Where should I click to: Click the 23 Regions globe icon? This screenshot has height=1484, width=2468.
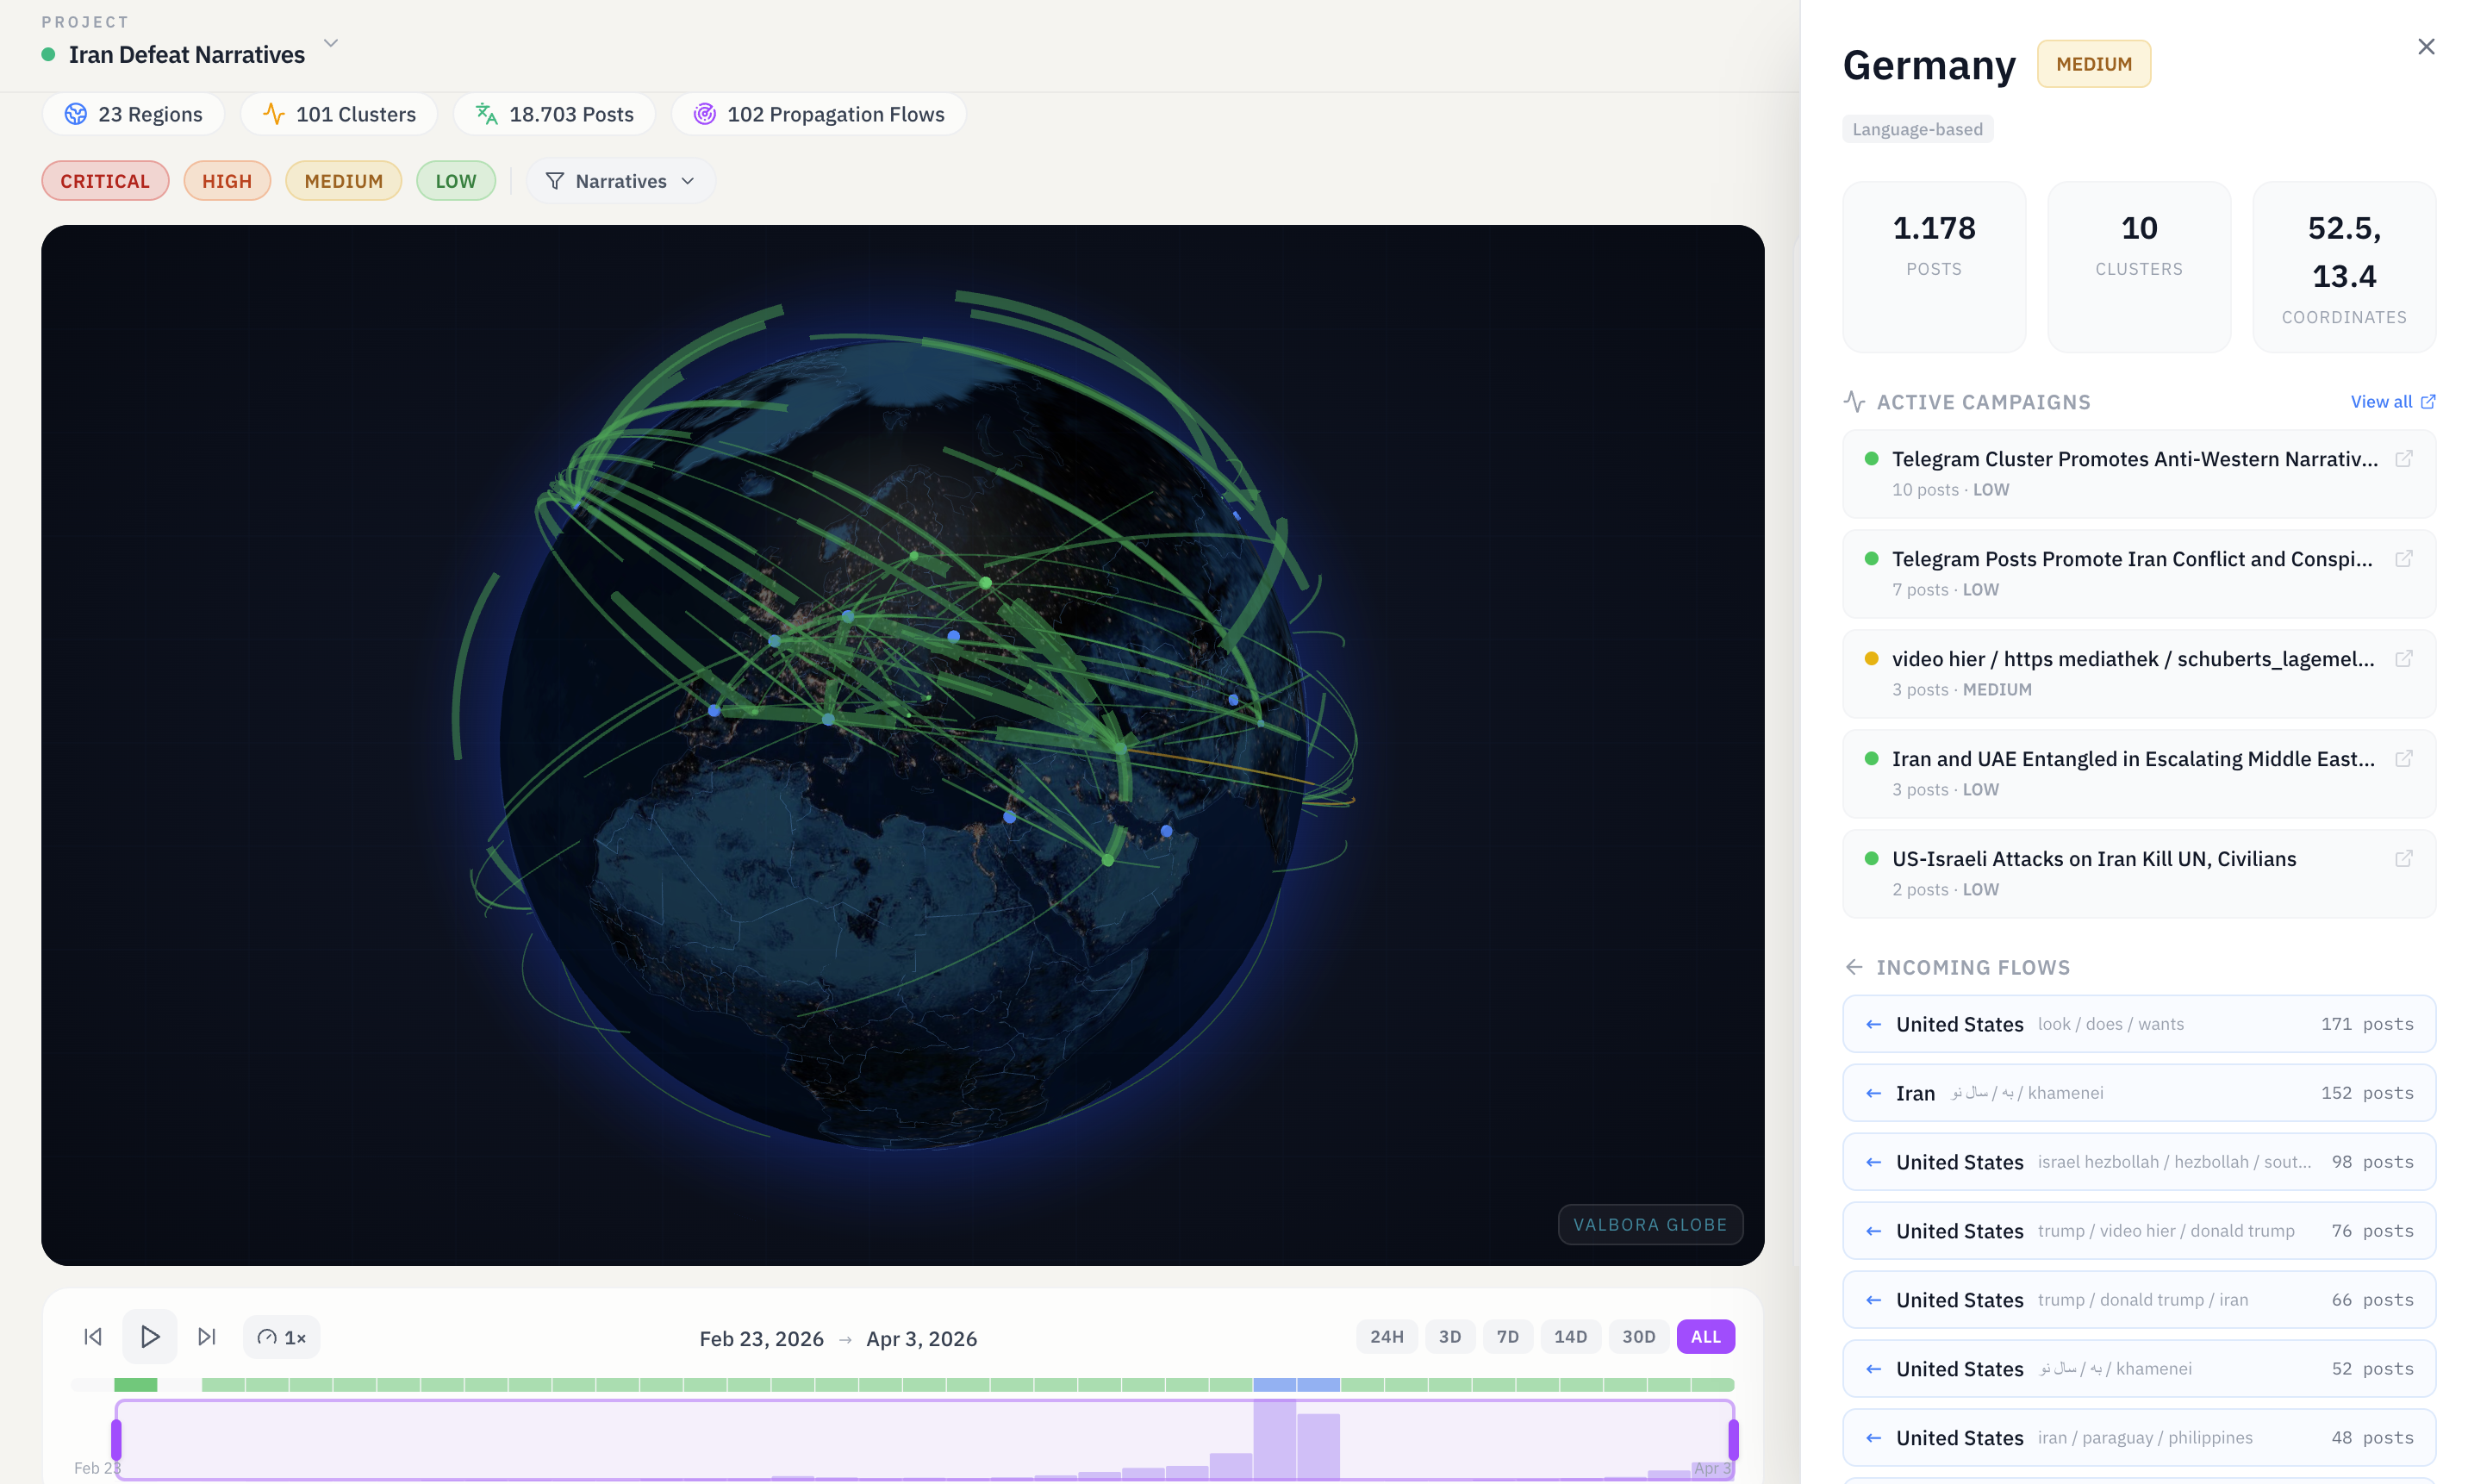click(76, 114)
